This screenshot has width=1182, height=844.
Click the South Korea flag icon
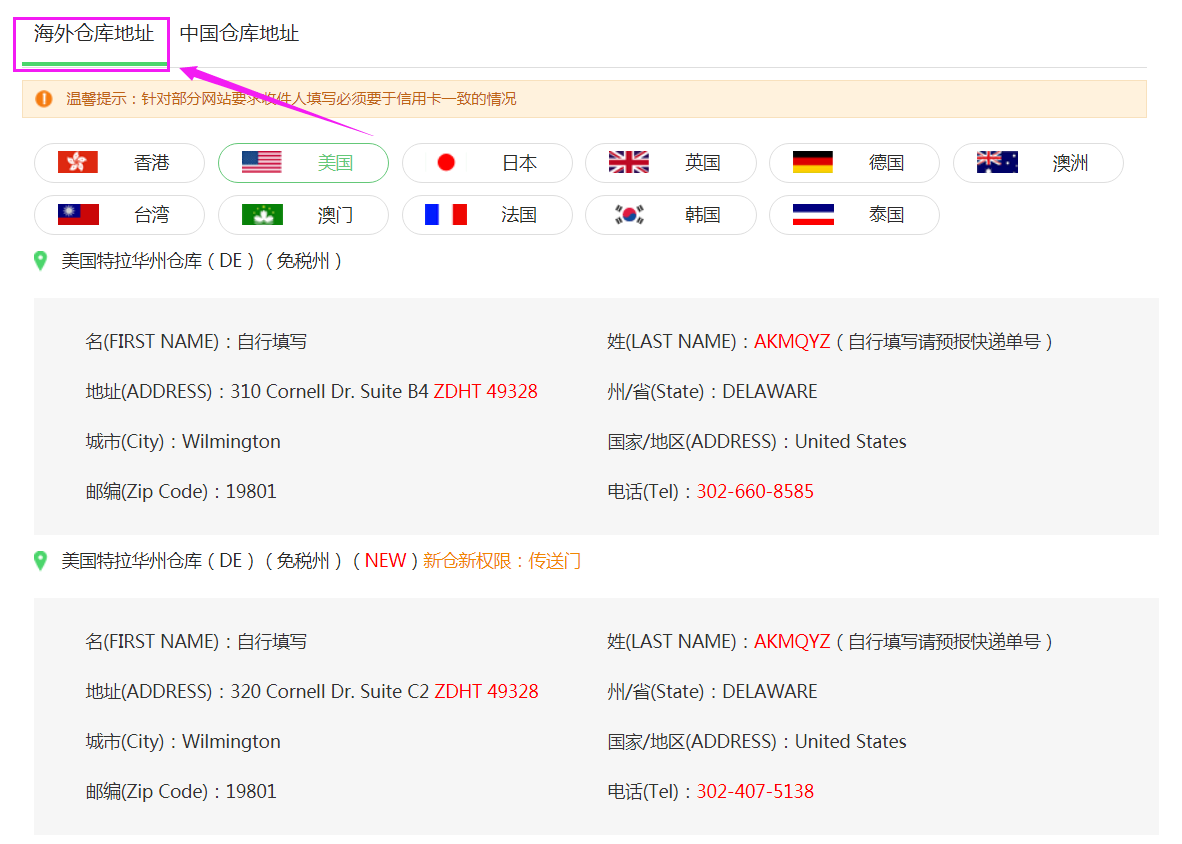[628, 214]
